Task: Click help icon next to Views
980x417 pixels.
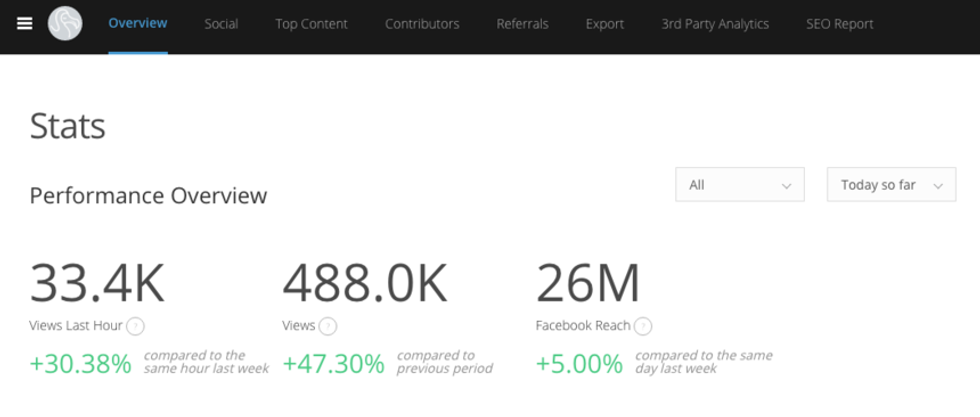Action: (x=328, y=326)
